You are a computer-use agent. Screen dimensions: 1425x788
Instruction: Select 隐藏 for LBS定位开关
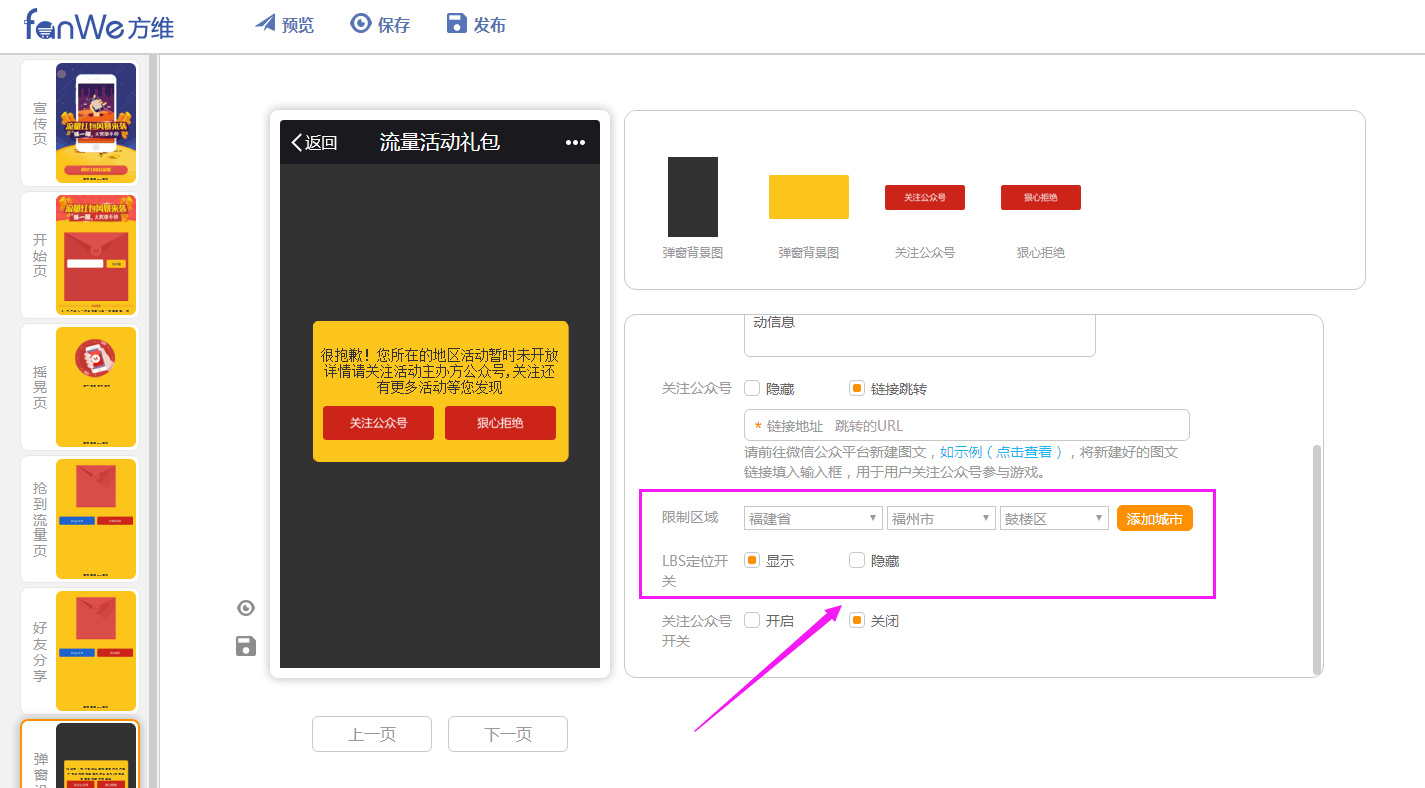pyautogui.click(x=857, y=561)
